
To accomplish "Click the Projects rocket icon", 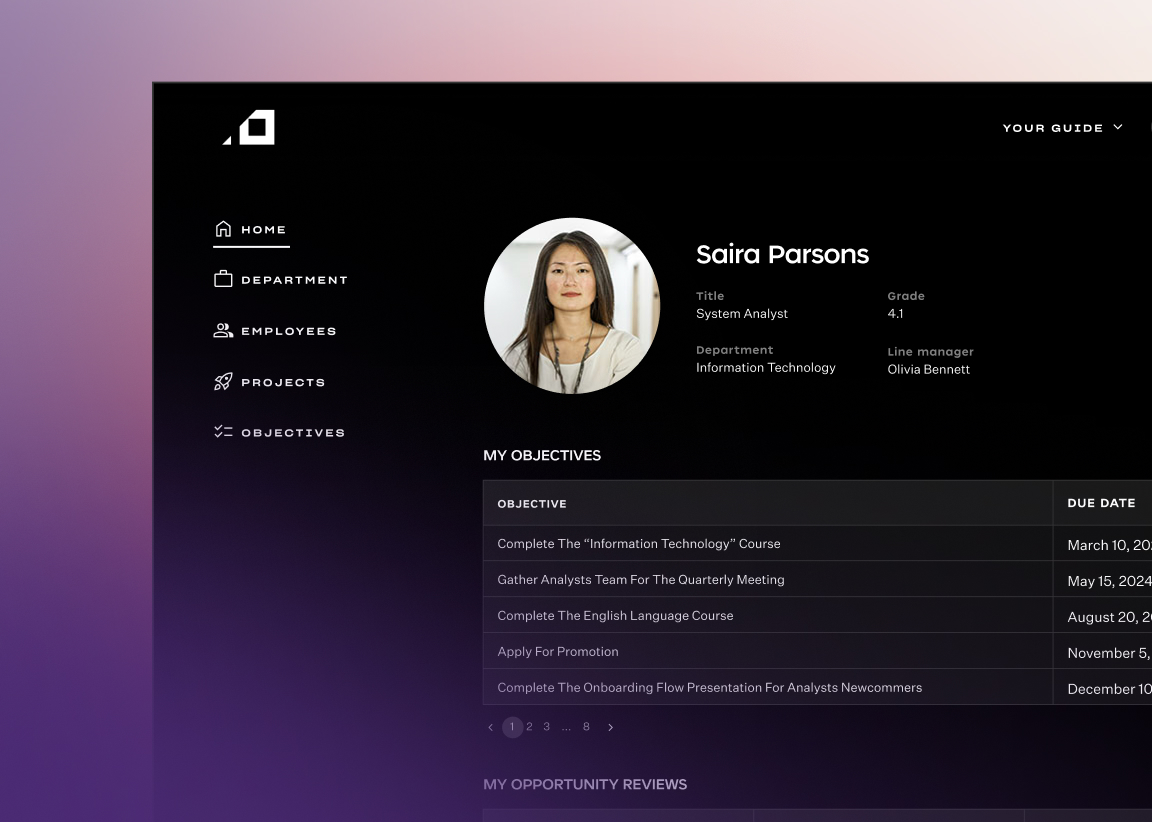I will click(x=223, y=381).
